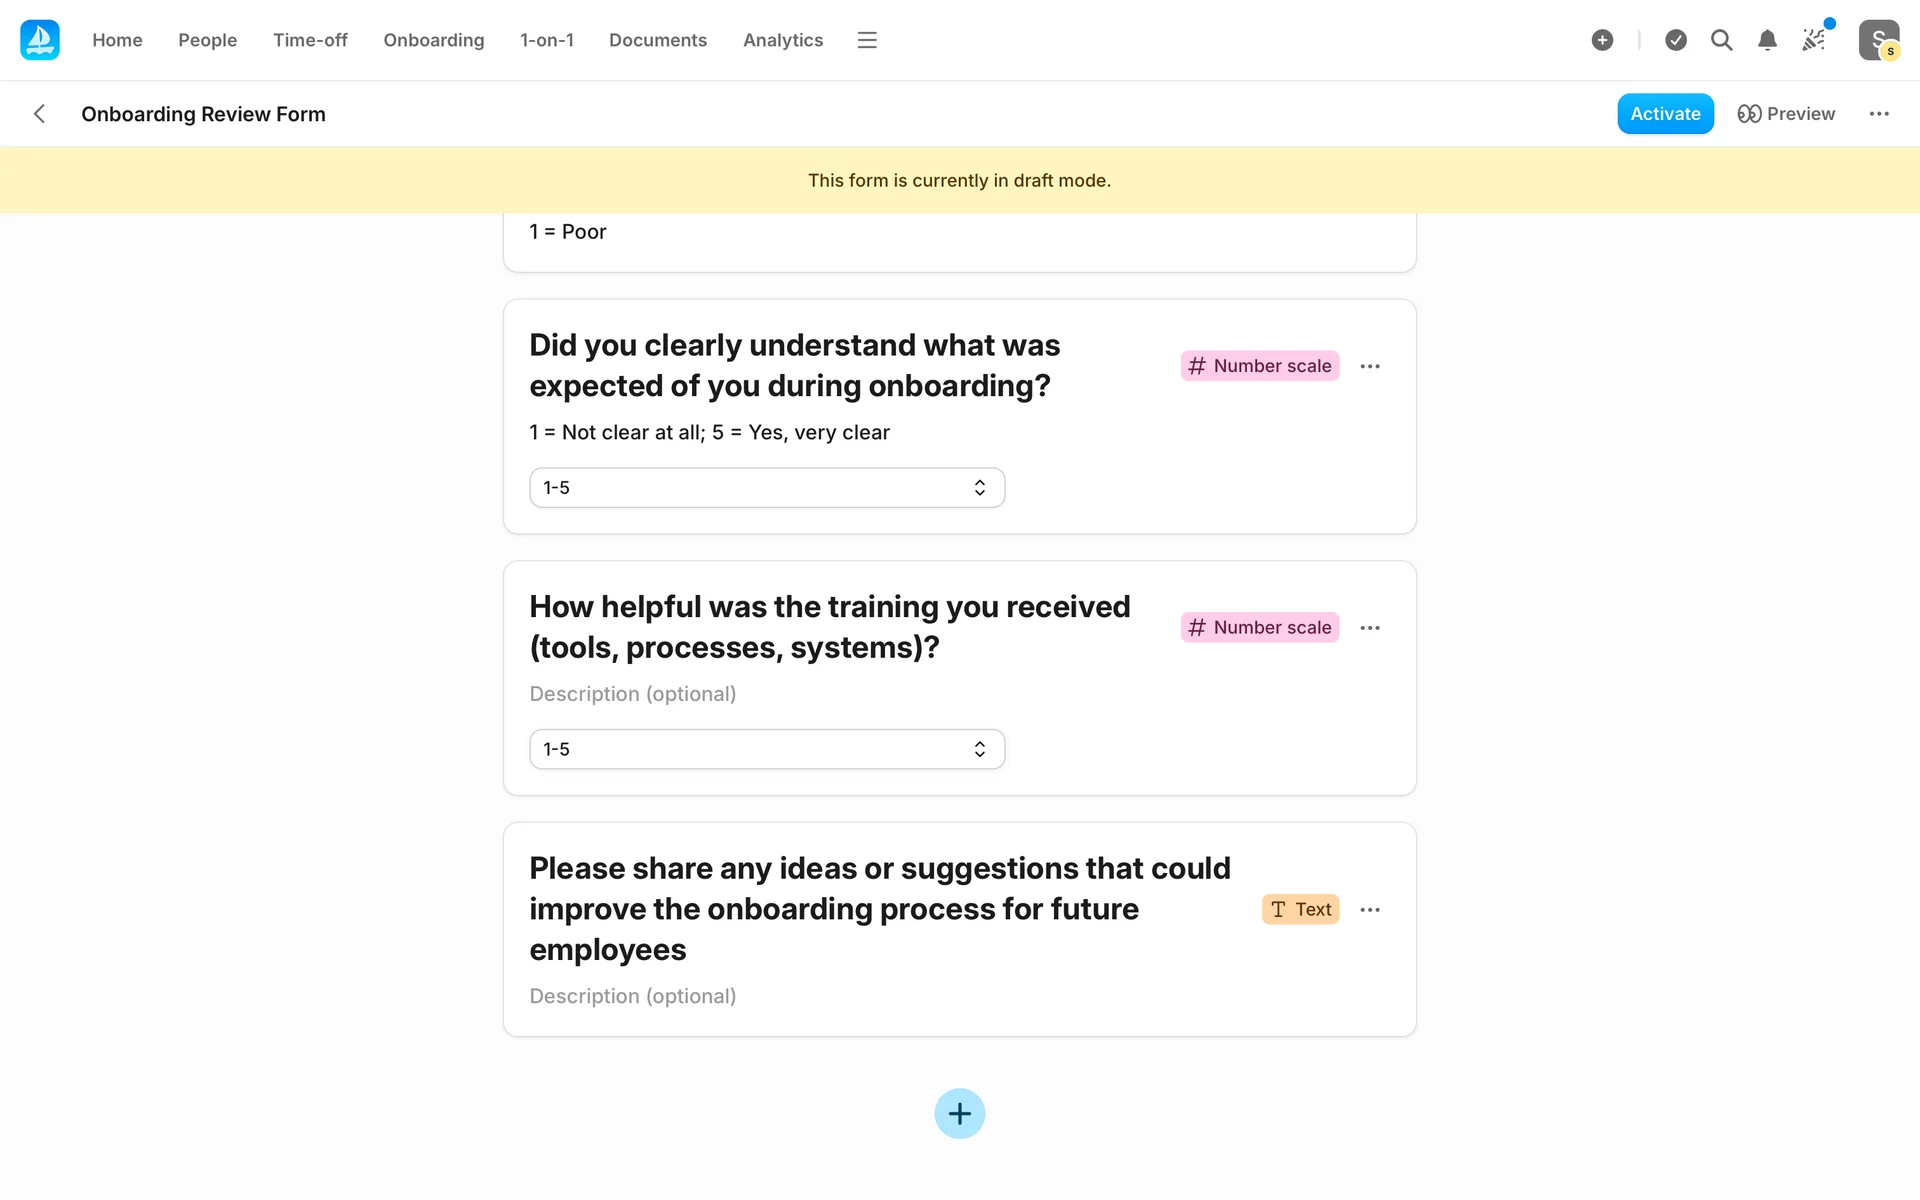Click the search magnifier icon
This screenshot has height=1200, width=1920.
click(1721, 40)
